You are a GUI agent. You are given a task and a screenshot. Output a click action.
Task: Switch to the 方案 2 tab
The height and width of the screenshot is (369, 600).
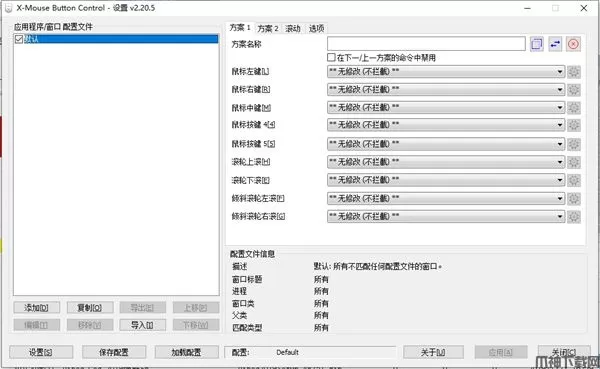(268, 28)
